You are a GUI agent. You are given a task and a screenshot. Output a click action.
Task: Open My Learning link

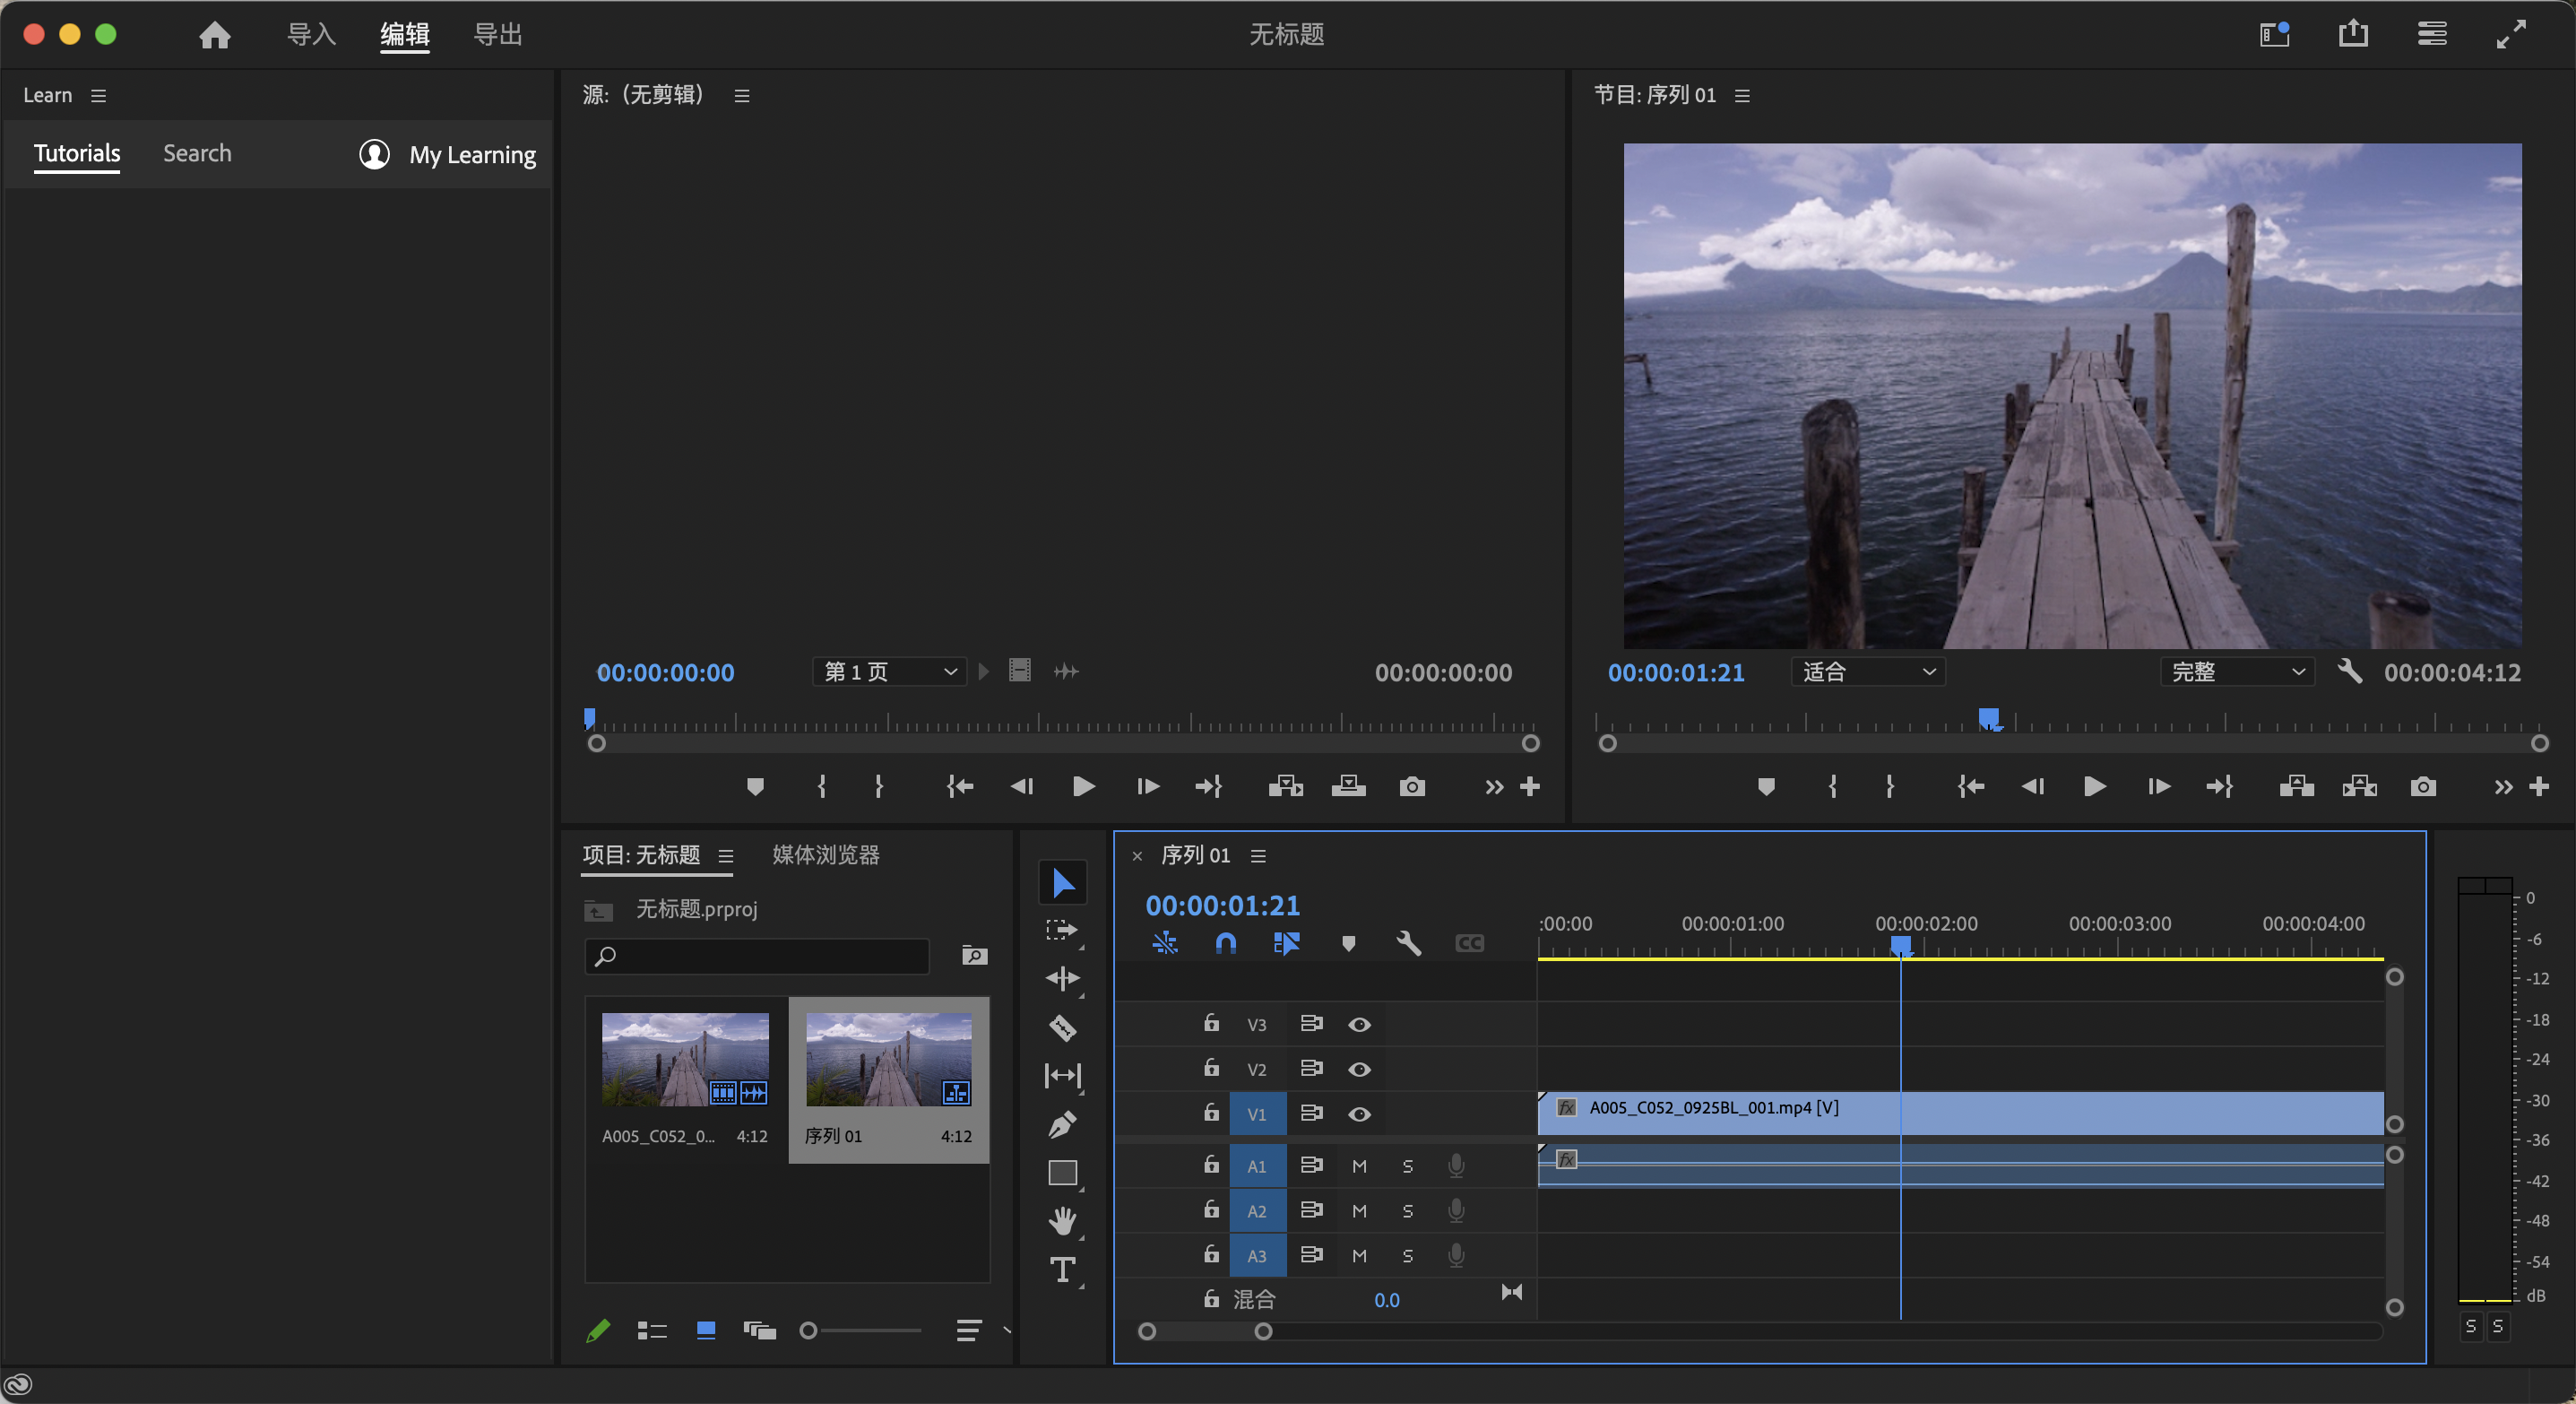point(472,155)
